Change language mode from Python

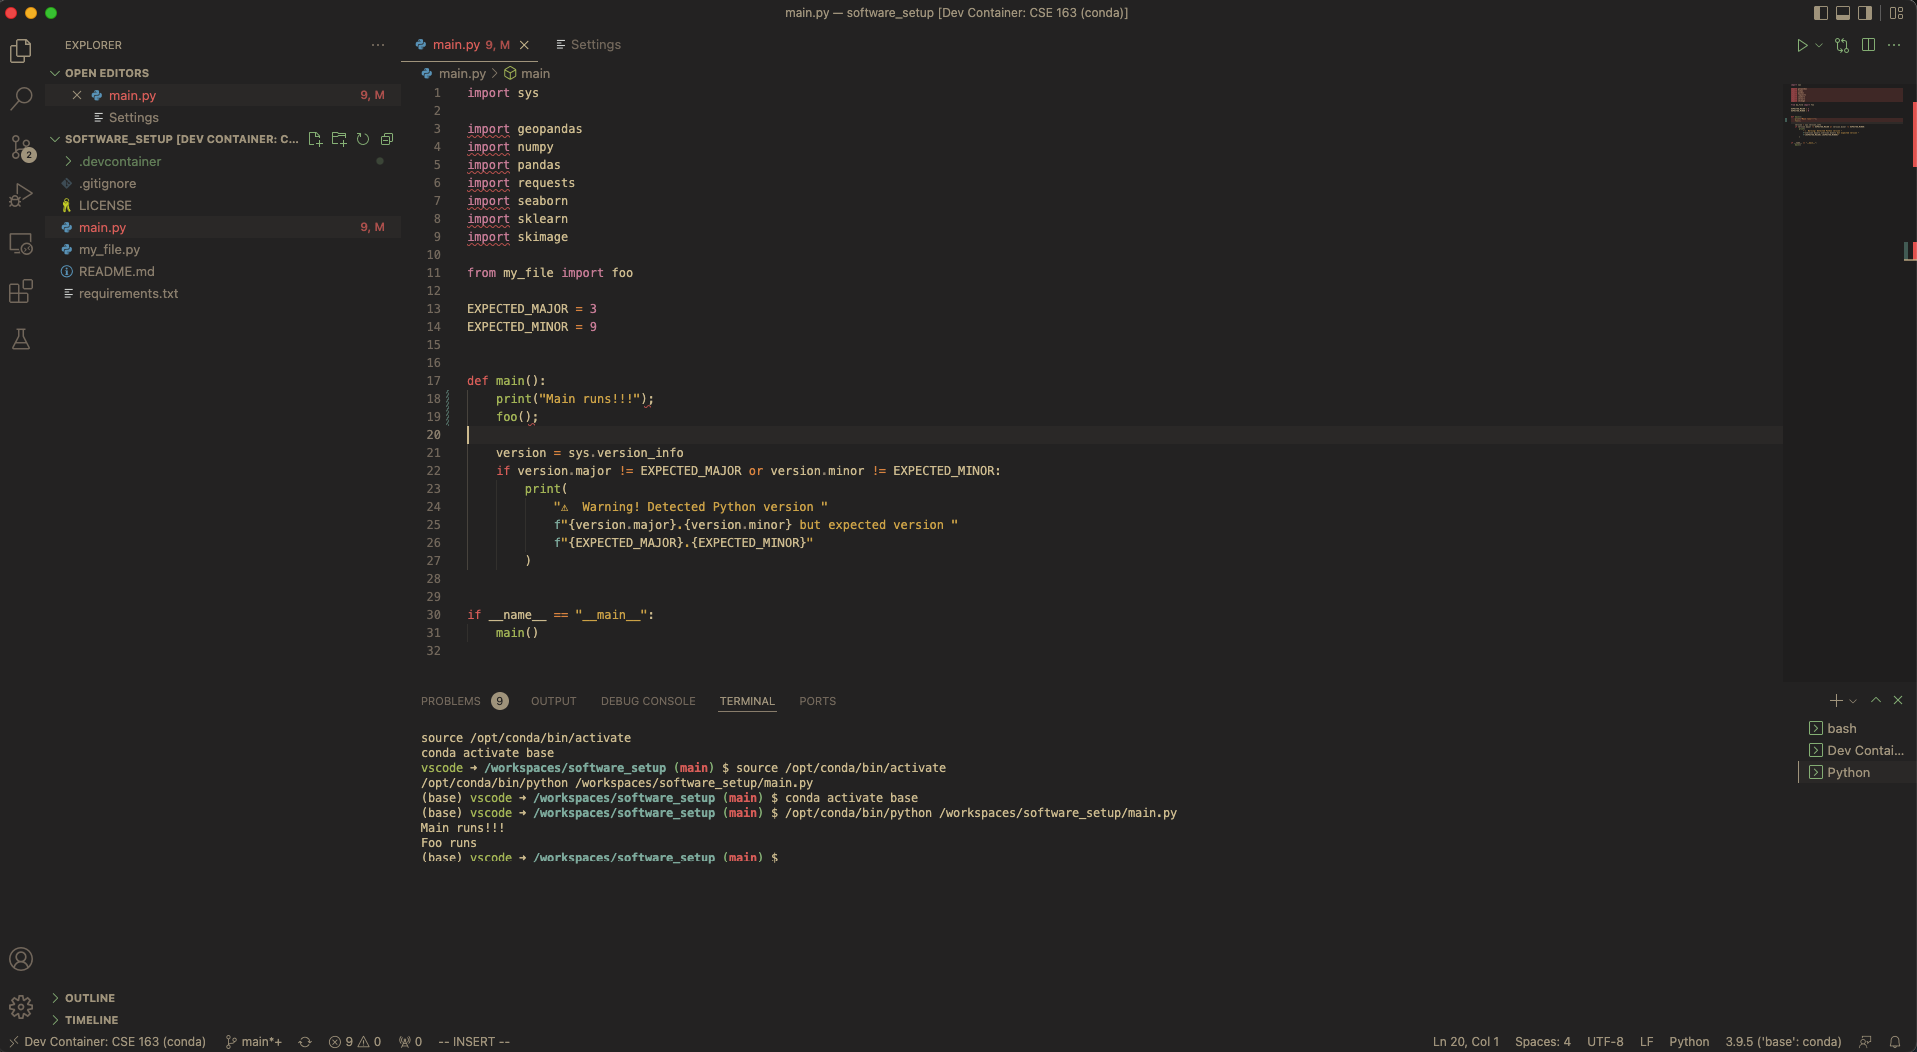[x=1689, y=1042]
